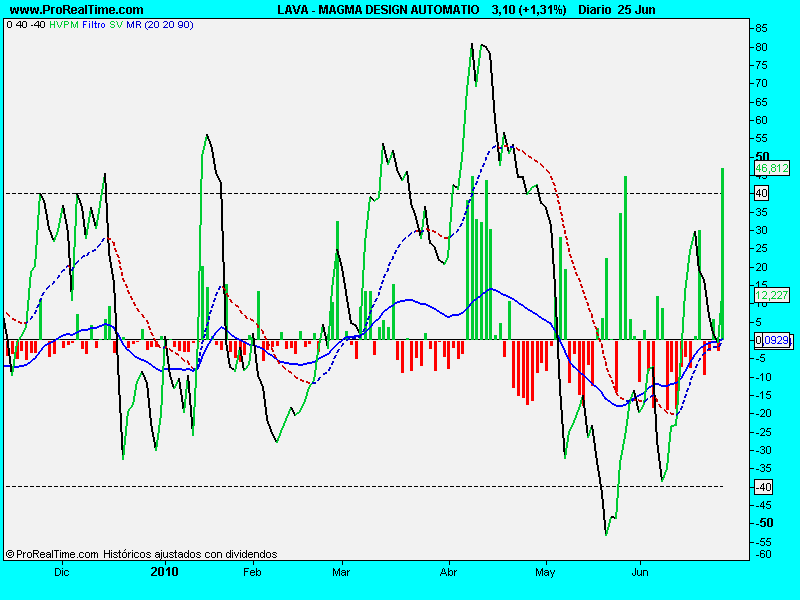Click the Mar month label
This screenshot has width=800, height=600.
pos(341,572)
